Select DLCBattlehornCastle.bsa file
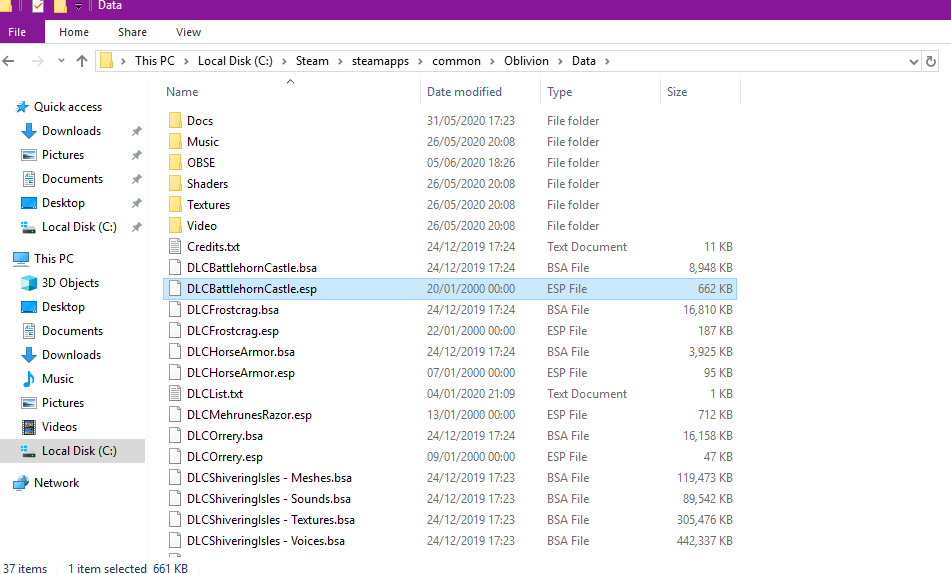Screen dimensions: 951x574 [252, 268]
